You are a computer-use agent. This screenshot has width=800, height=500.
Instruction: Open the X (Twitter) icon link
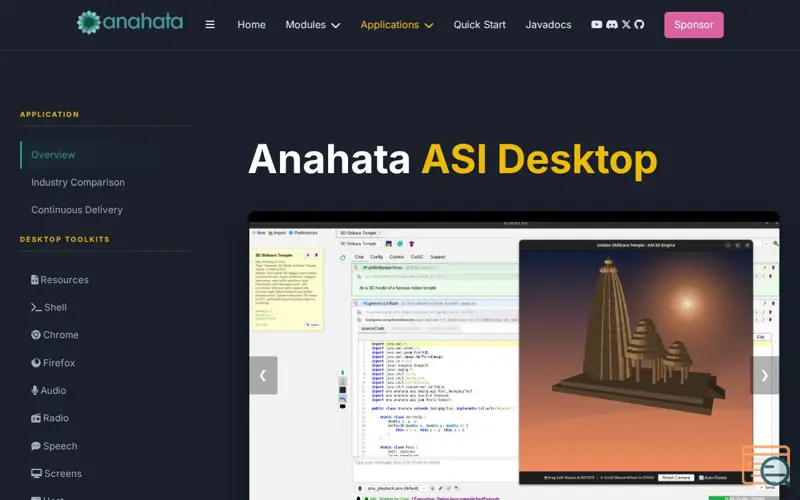point(626,24)
